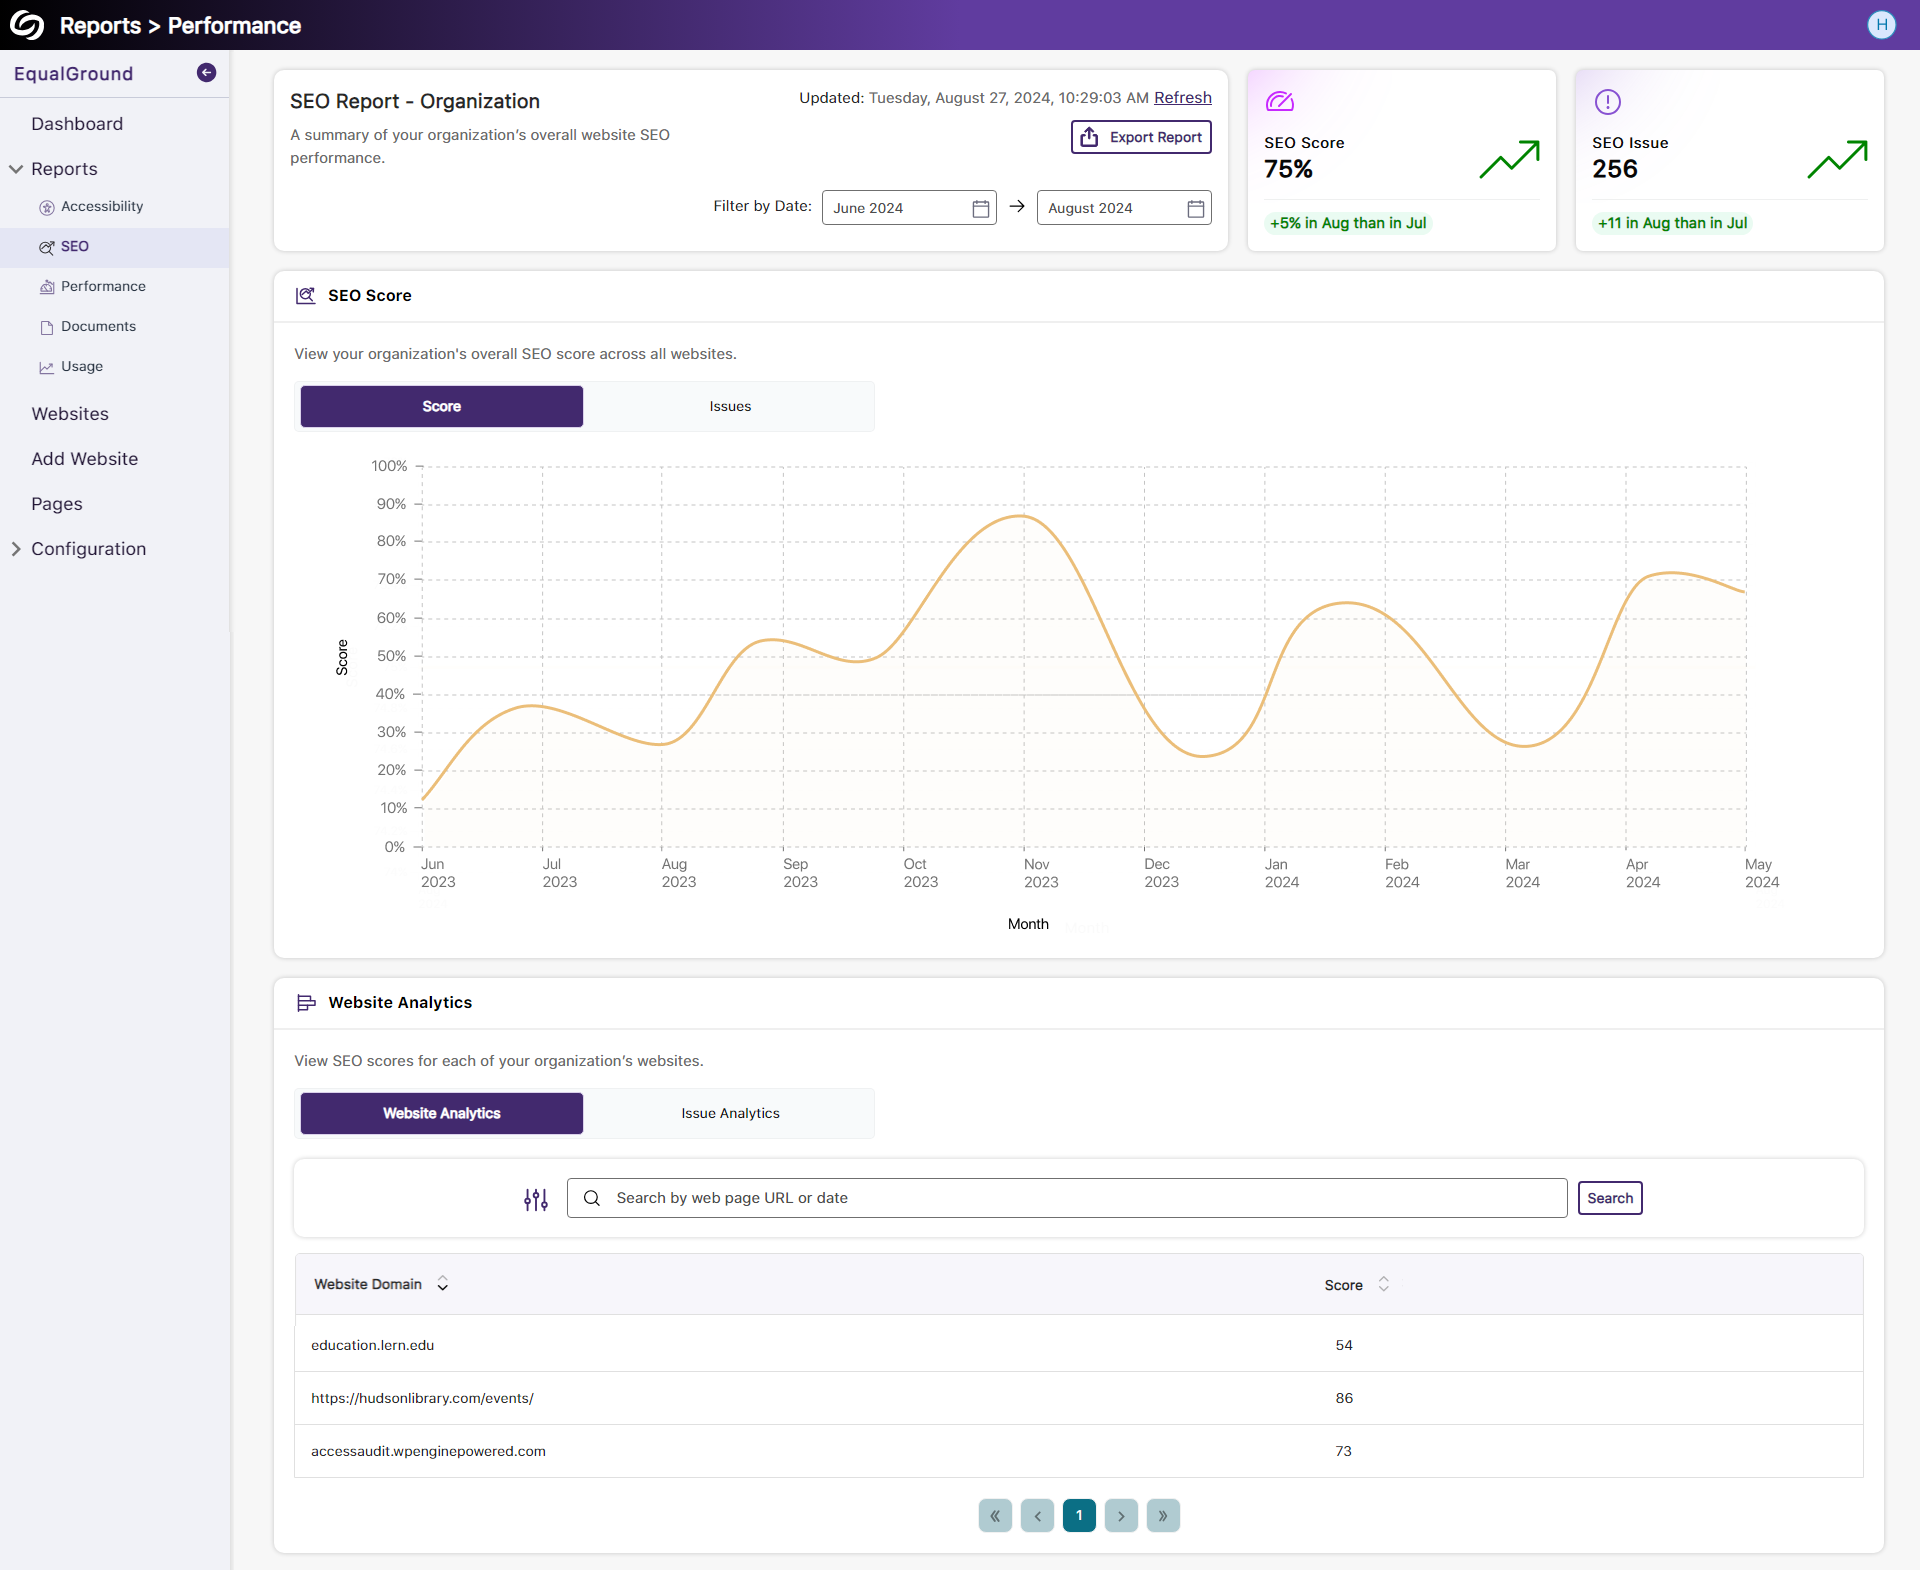1920x1570 pixels.
Task: Open calendar icon in August 2024 field
Action: (x=1195, y=208)
